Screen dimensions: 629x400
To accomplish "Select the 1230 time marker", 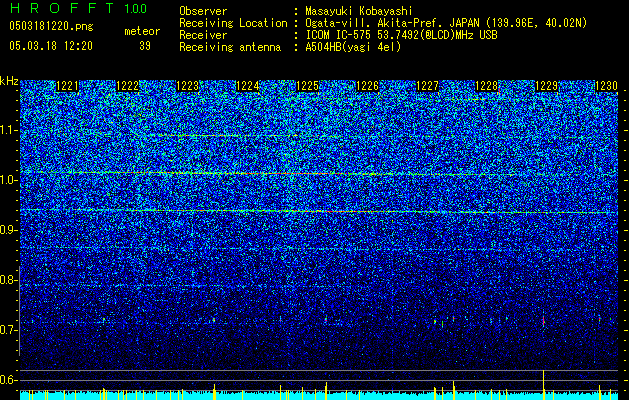I will click(606, 86).
